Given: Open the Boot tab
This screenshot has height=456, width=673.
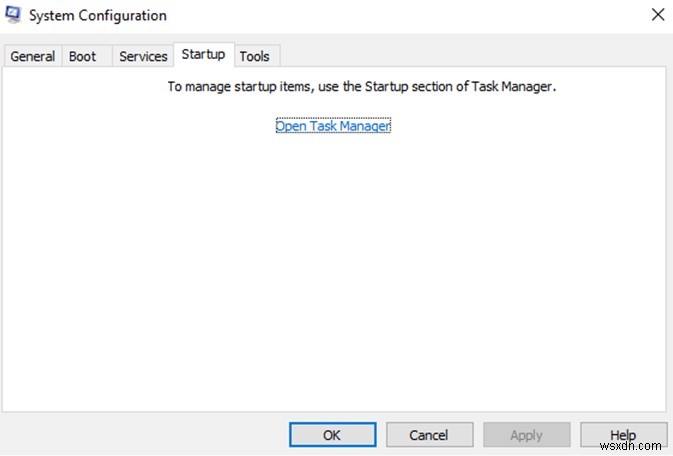Looking at the screenshot, I should 83,56.
